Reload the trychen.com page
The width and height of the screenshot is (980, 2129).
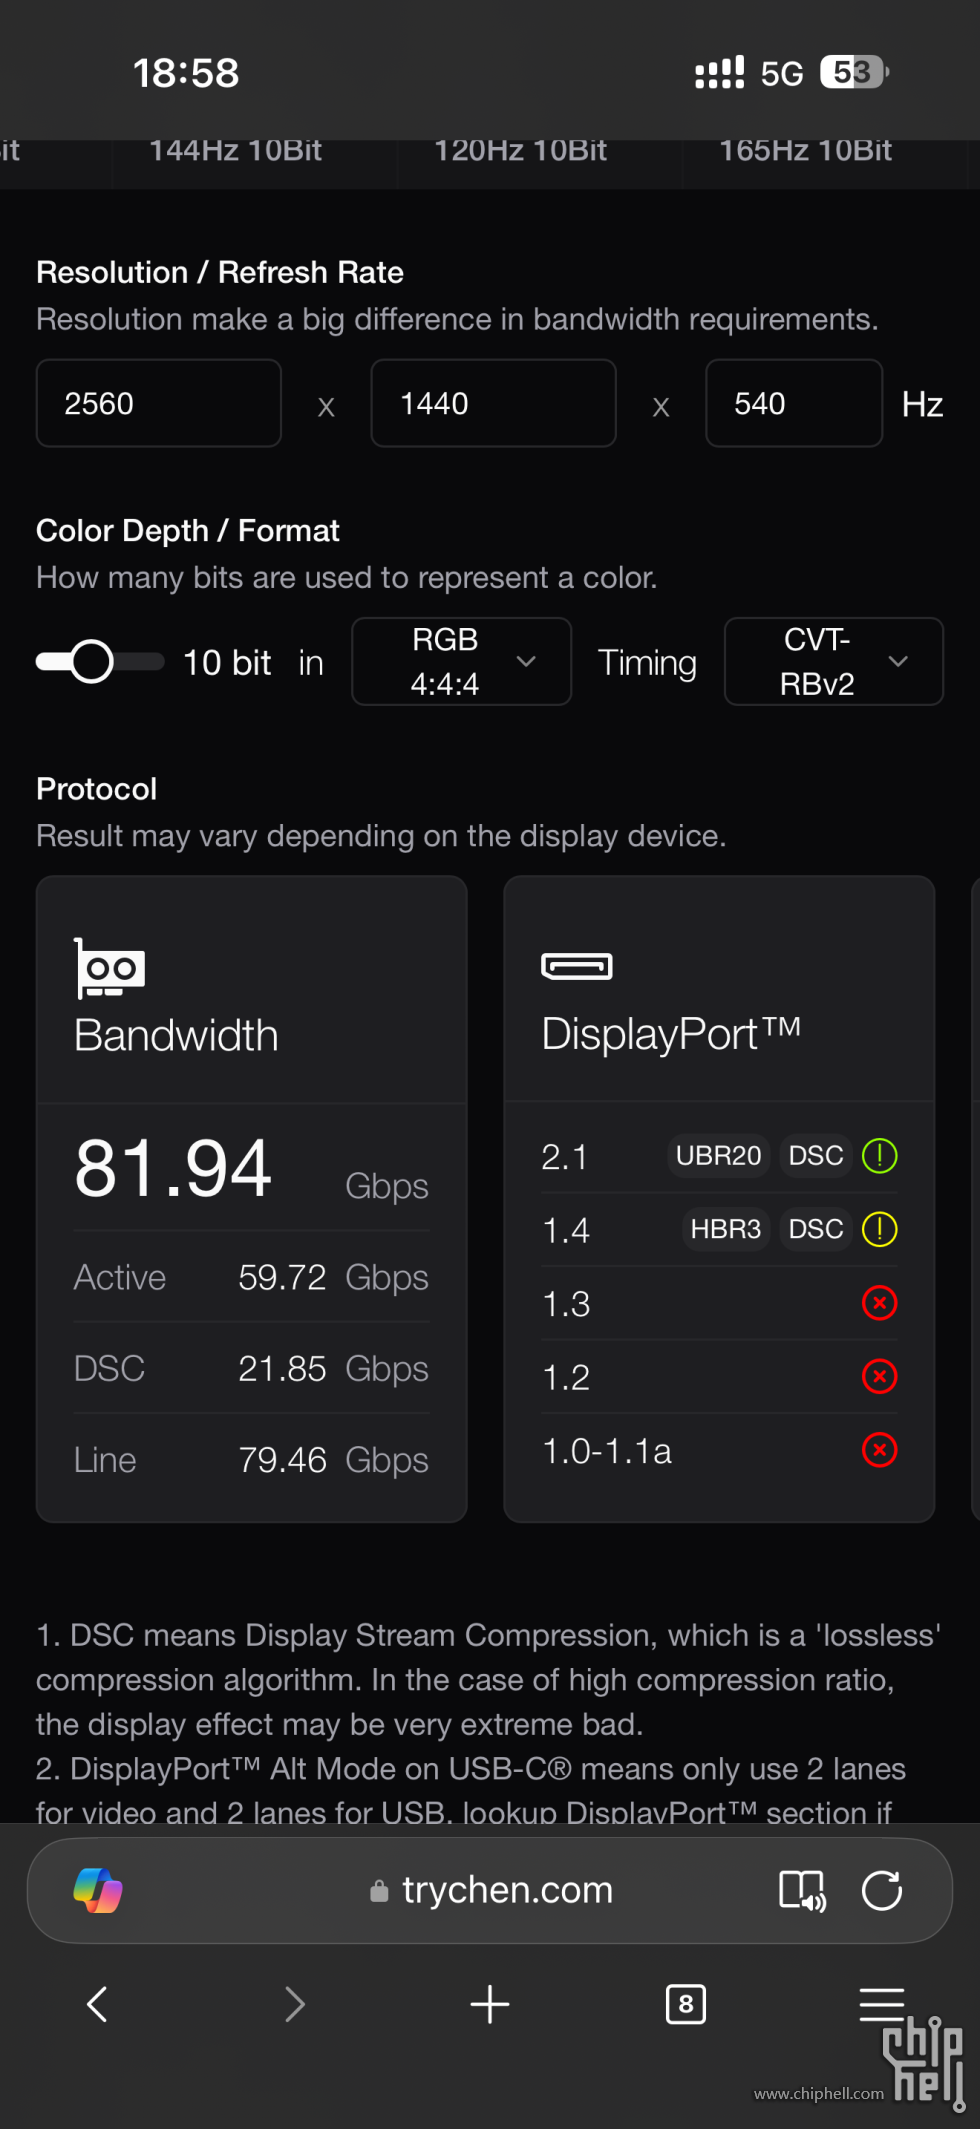tap(882, 1891)
